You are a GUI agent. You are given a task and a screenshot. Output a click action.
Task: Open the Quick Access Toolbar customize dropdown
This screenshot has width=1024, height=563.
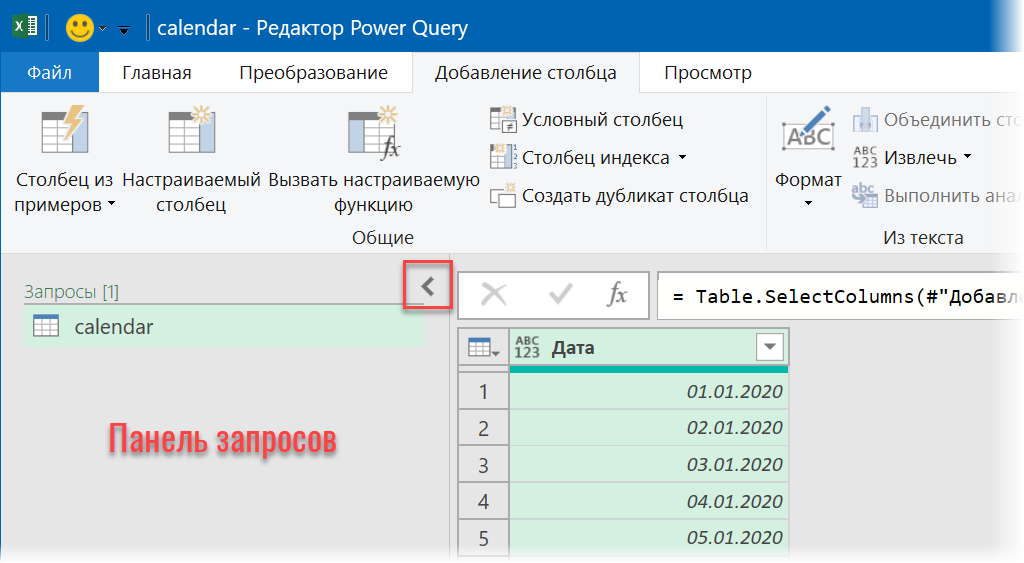tap(123, 29)
